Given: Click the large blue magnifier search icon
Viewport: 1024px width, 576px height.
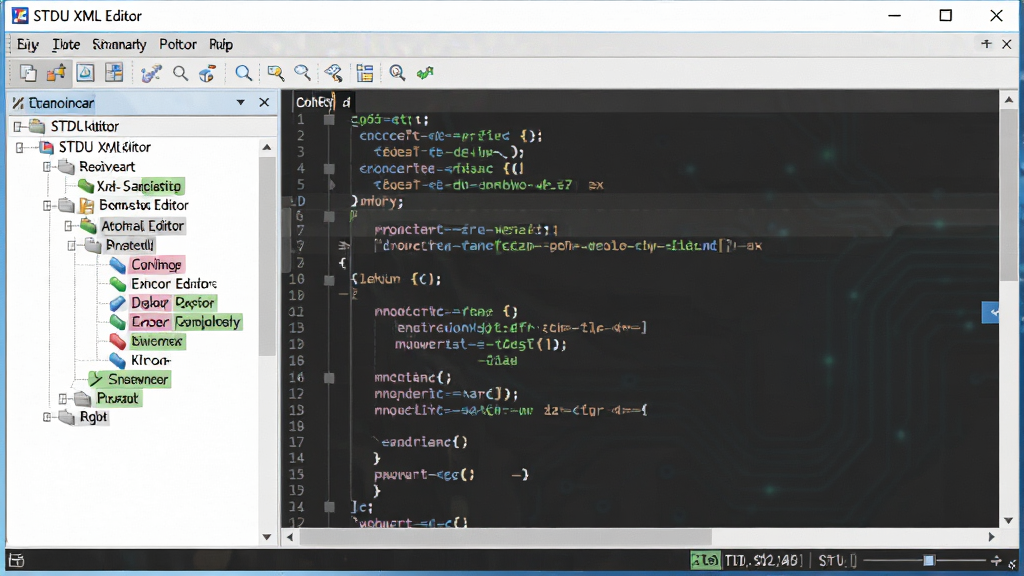Looking at the screenshot, I should pyautogui.click(x=243, y=73).
